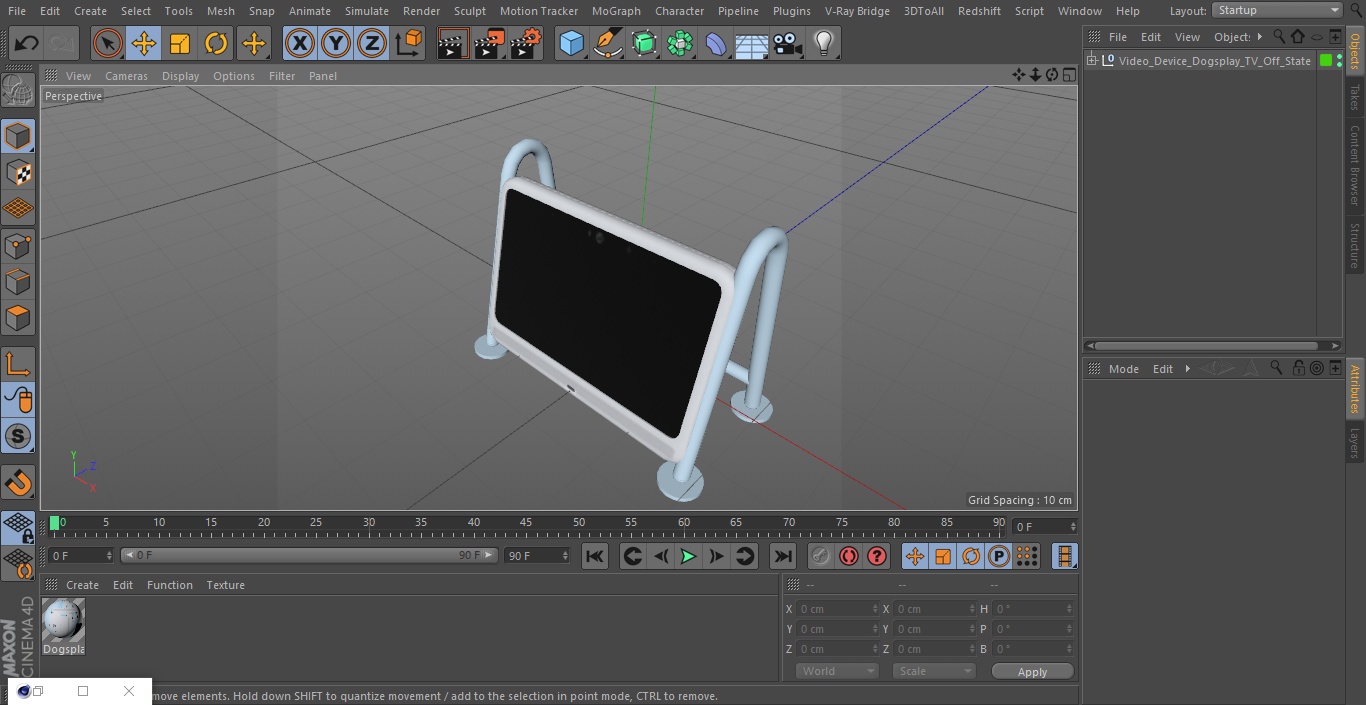
Task: Activate the Scale tool
Action: click(180, 44)
